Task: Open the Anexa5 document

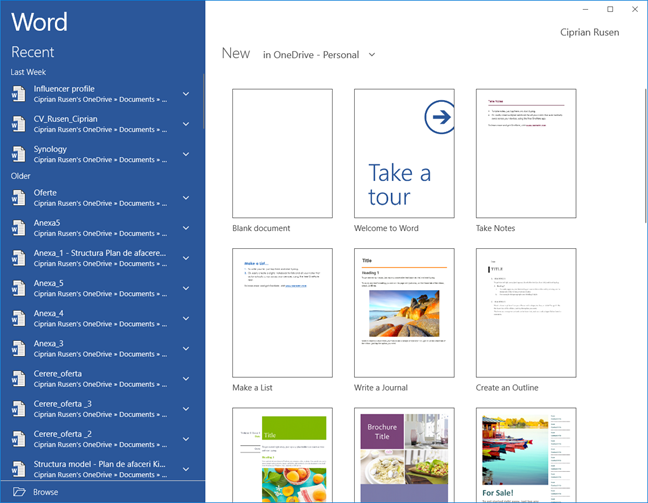Action: 102,228
